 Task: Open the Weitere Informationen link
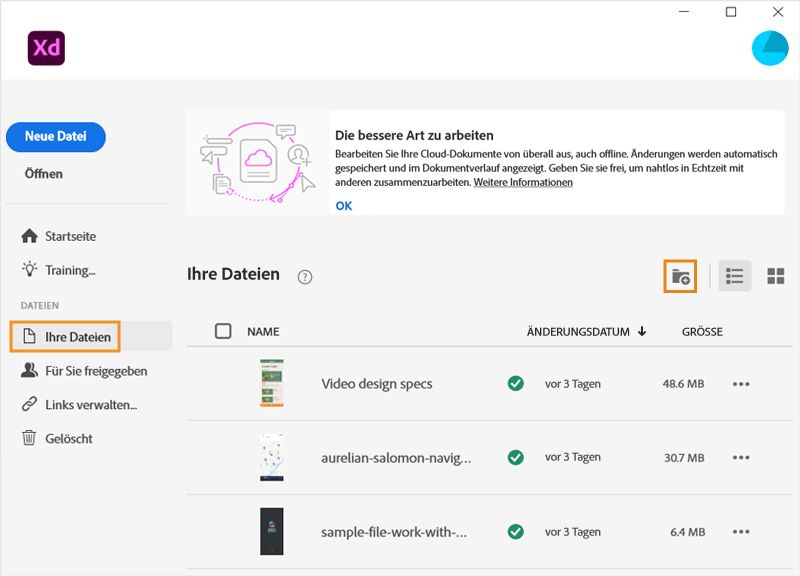[523, 183]
